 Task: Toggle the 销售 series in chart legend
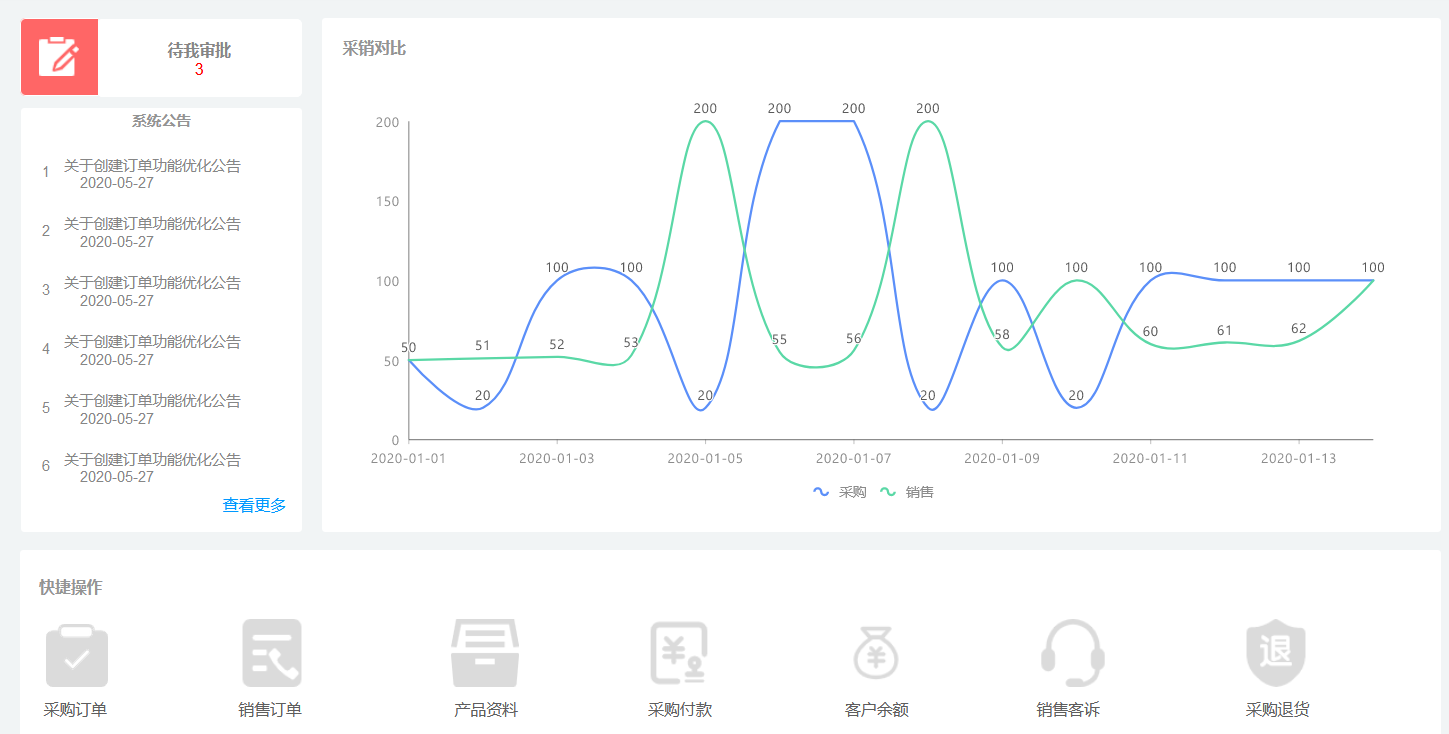(906, 492)
